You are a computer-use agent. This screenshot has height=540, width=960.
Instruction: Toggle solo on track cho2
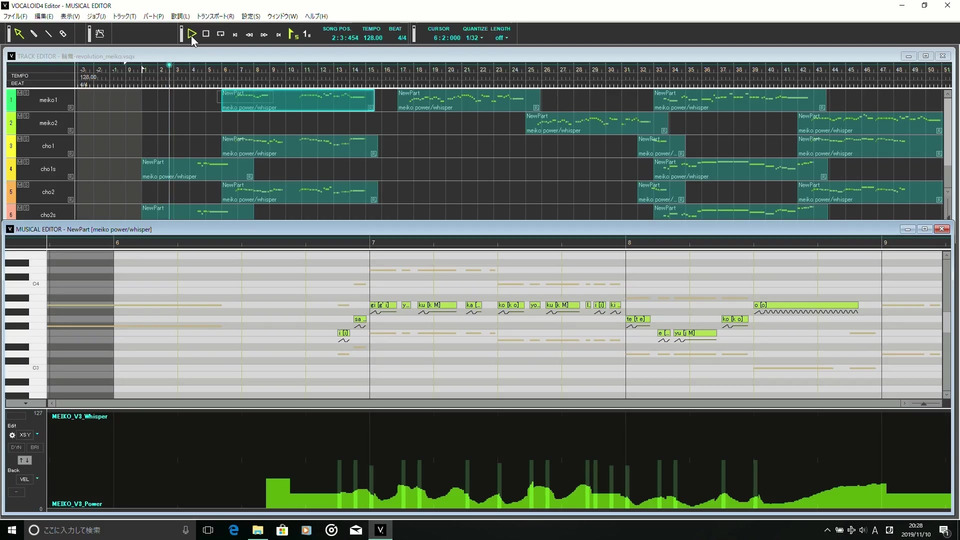click(x=26, y=185)
